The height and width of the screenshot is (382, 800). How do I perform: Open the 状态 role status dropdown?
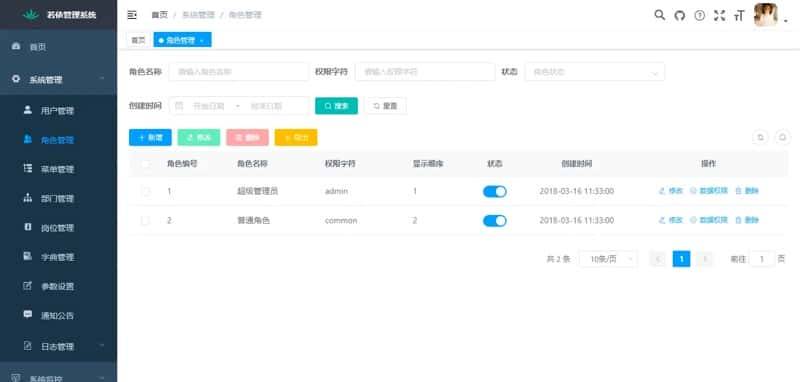[594, 72]
